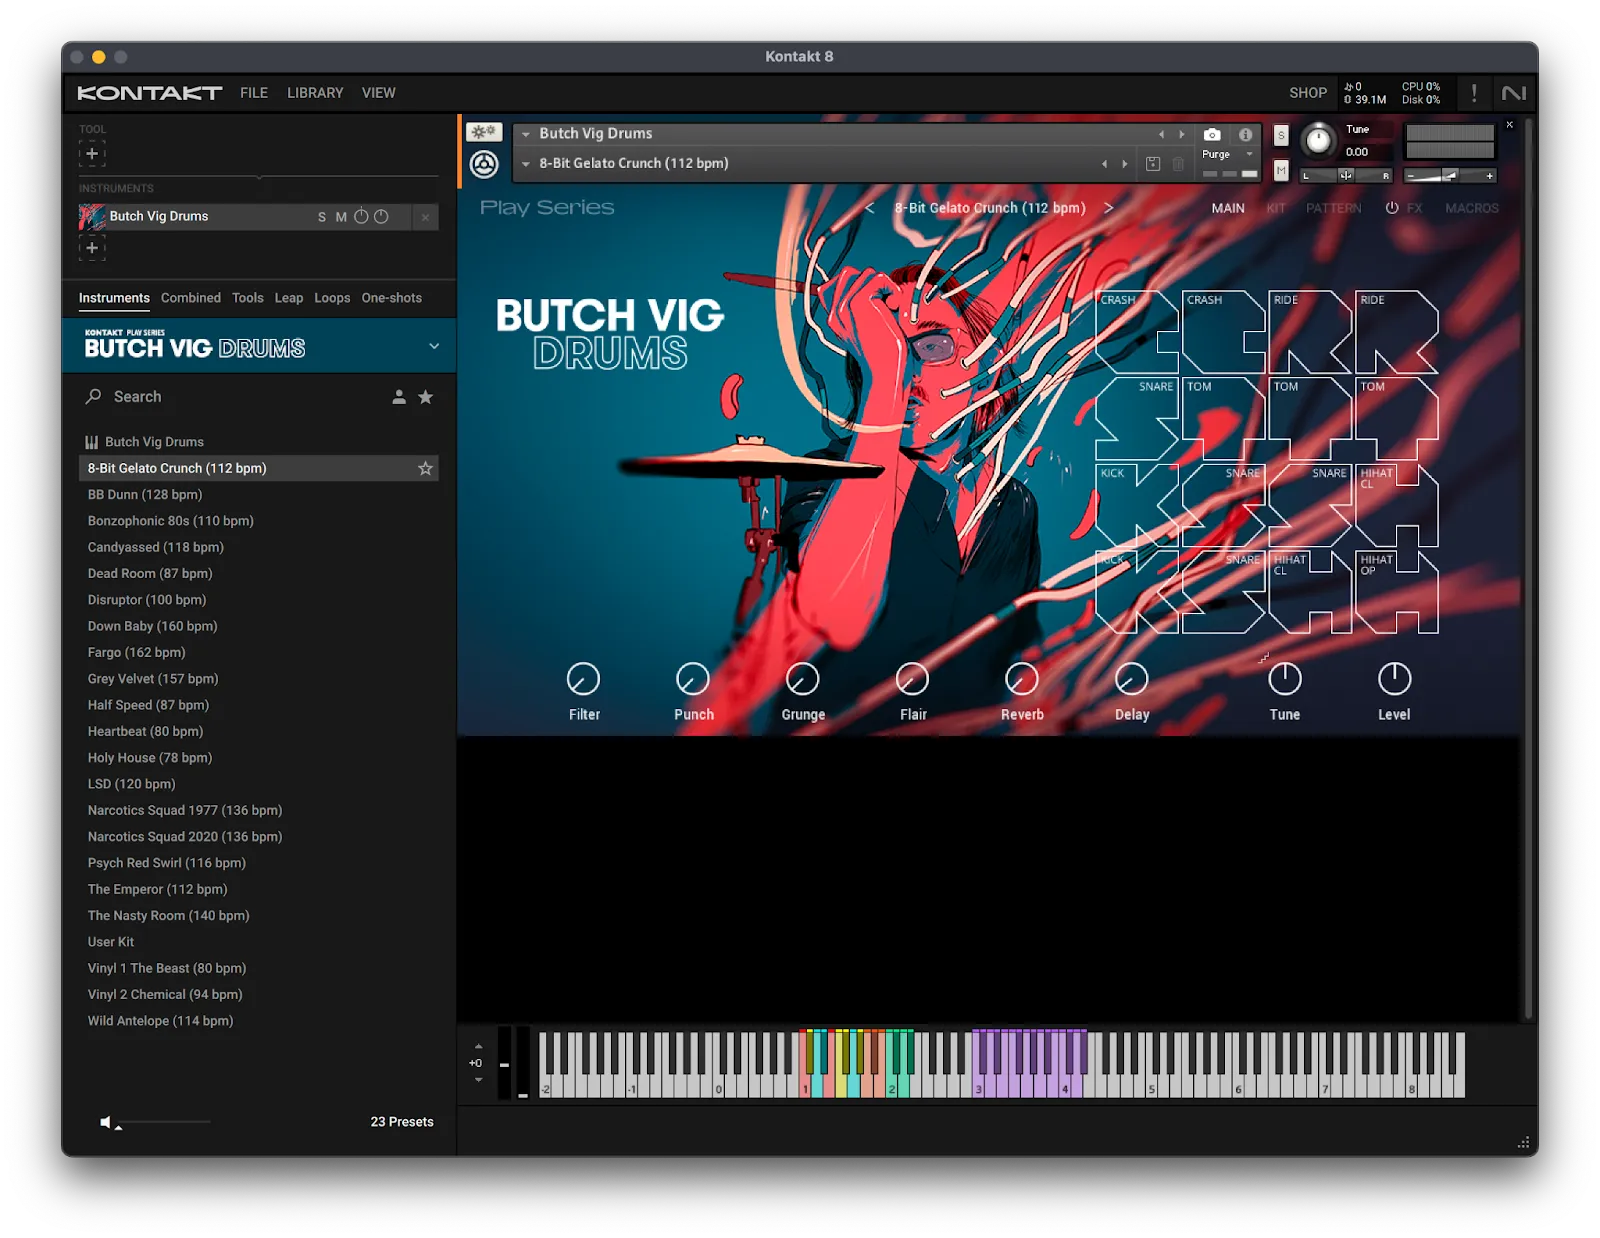Toggle the first power button on the Butch Vig Drums row
This screenshot has height=1238, width=1600.
(361, 216)
